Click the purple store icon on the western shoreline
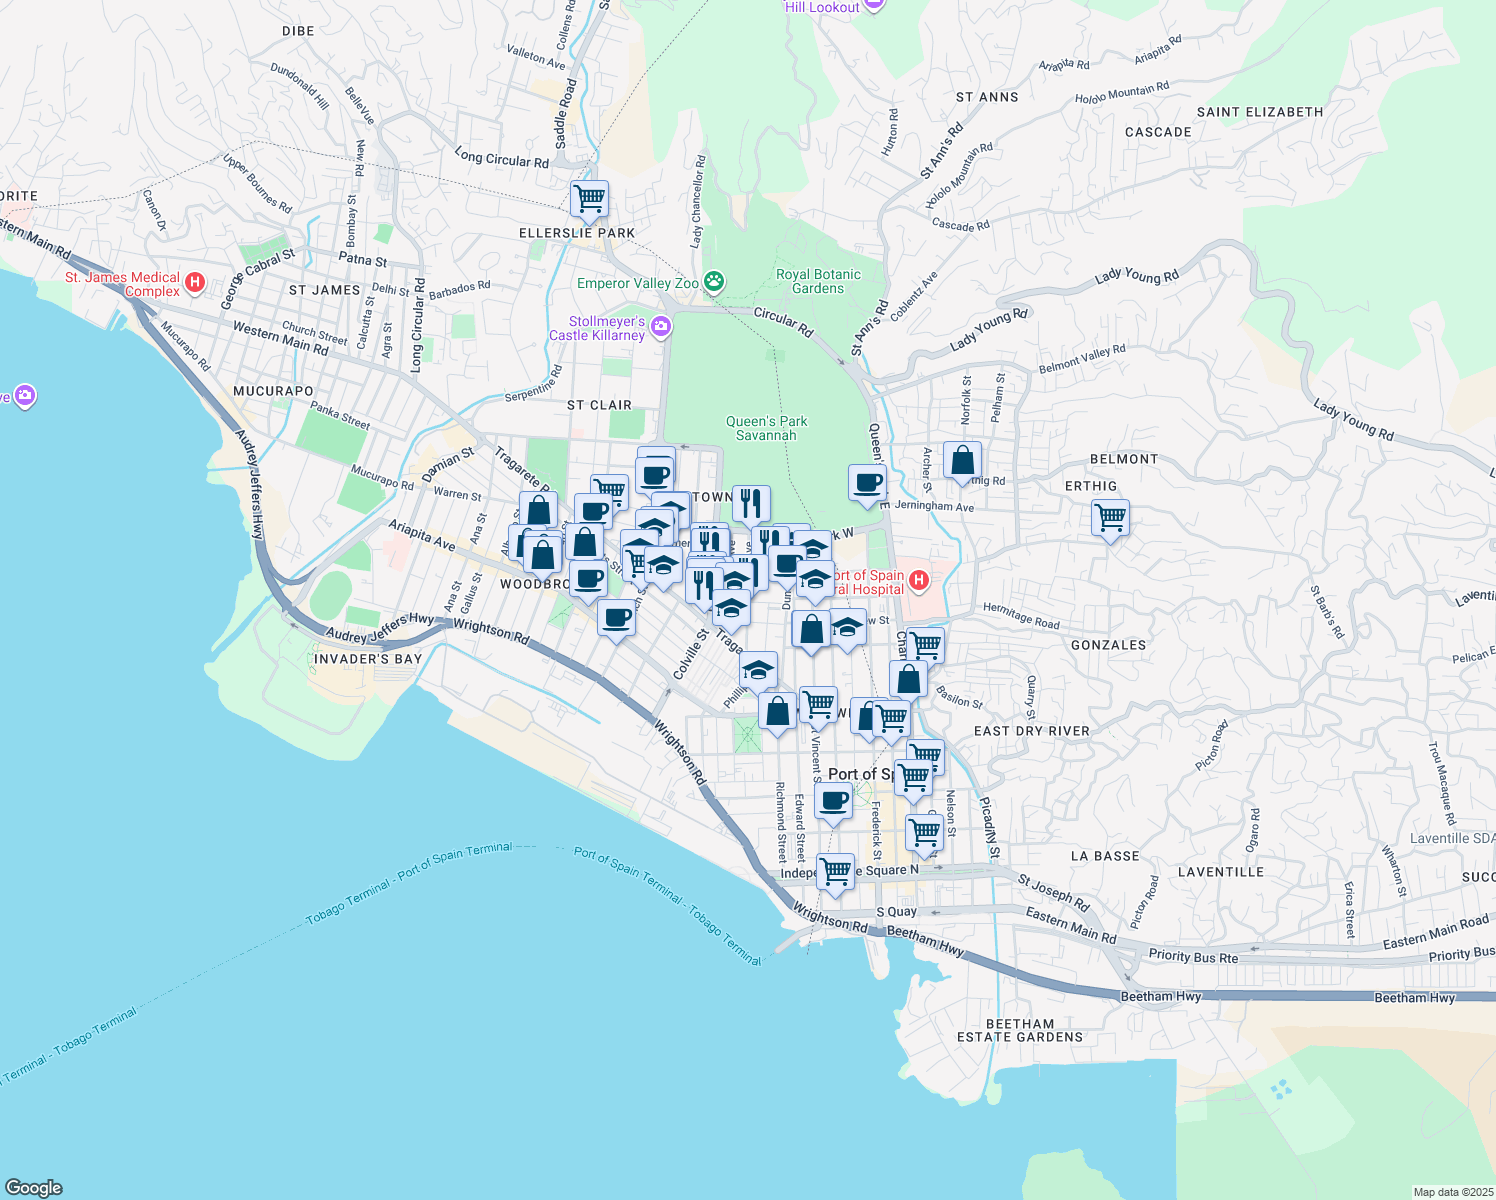This screenshot has height=1200, width=1496. [25, 396]
